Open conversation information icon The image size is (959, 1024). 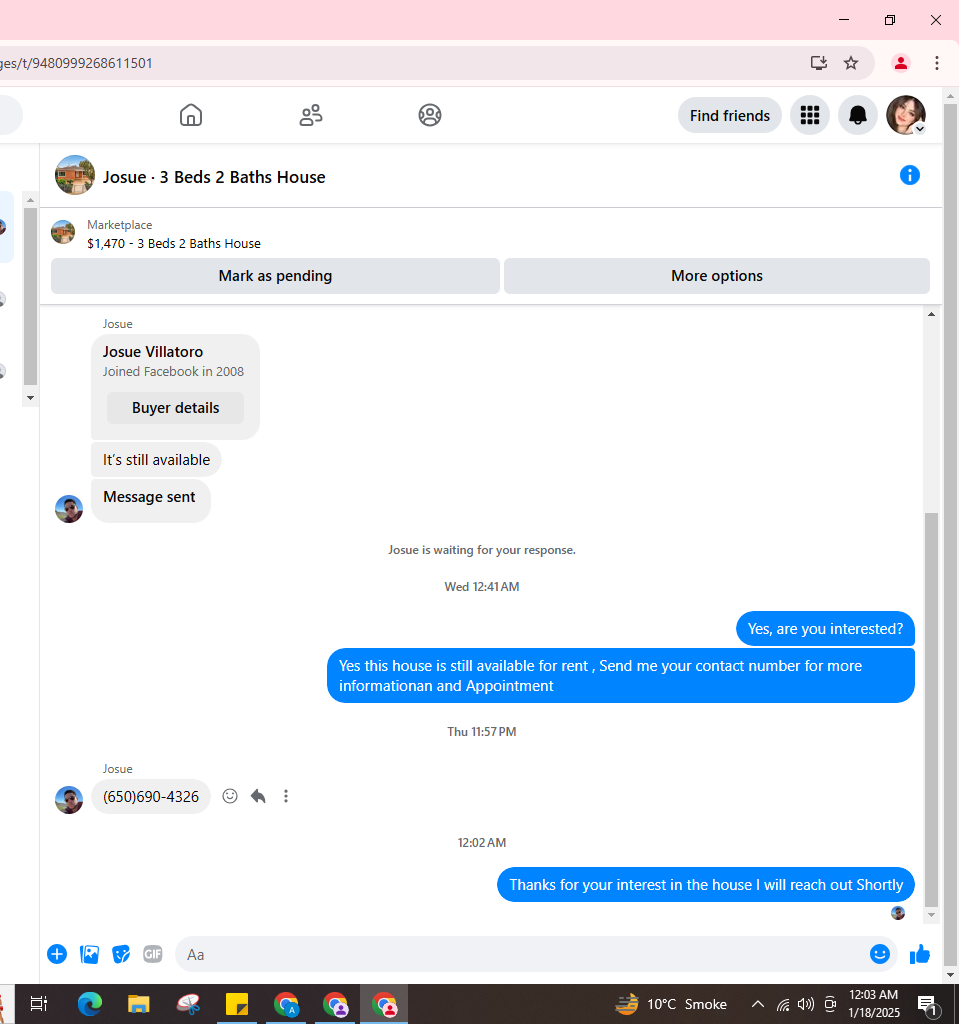click(x=909, y=175)
